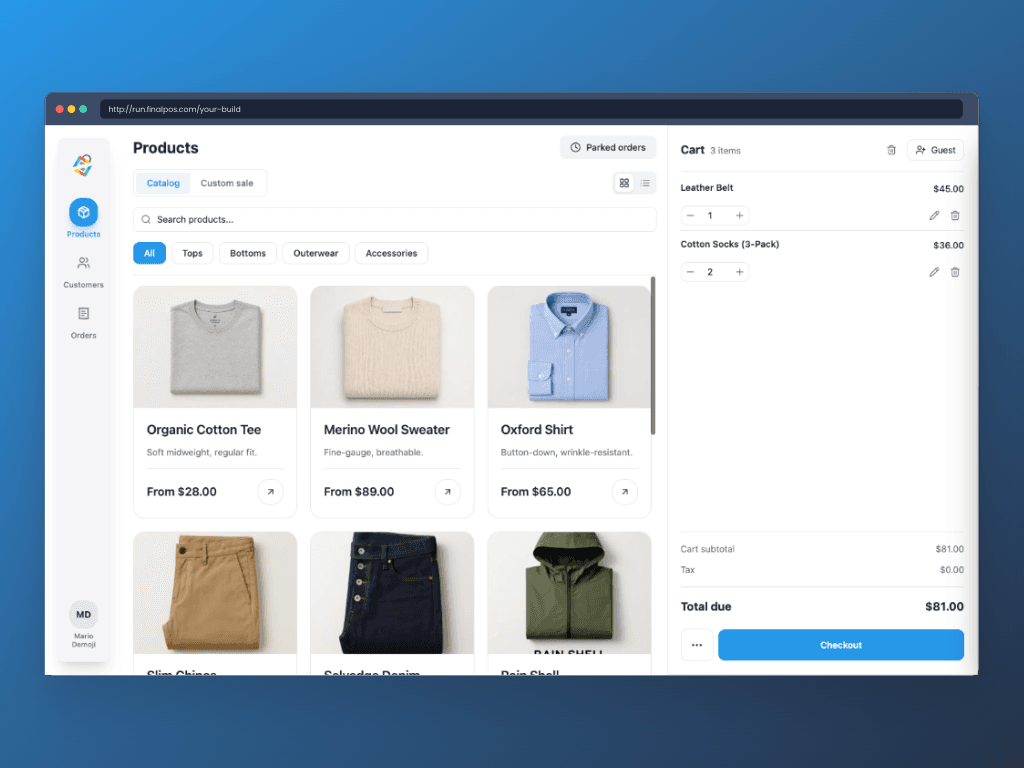This screenshot has height=768, width=1024.
Task: Increase Cotton Socks quantity
Action: pos(739,272)
